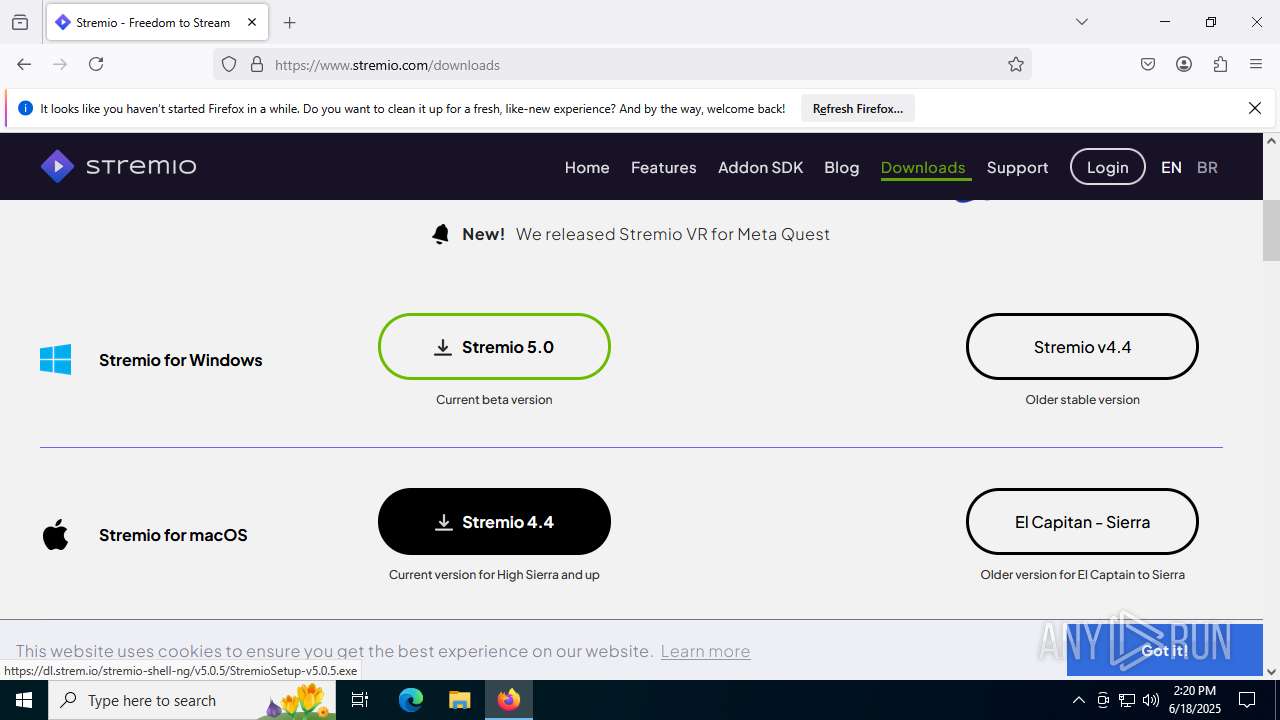This screenshot has width=1280, height=720.
Task: Open Firefox application menu
Action: (1256, 64)
